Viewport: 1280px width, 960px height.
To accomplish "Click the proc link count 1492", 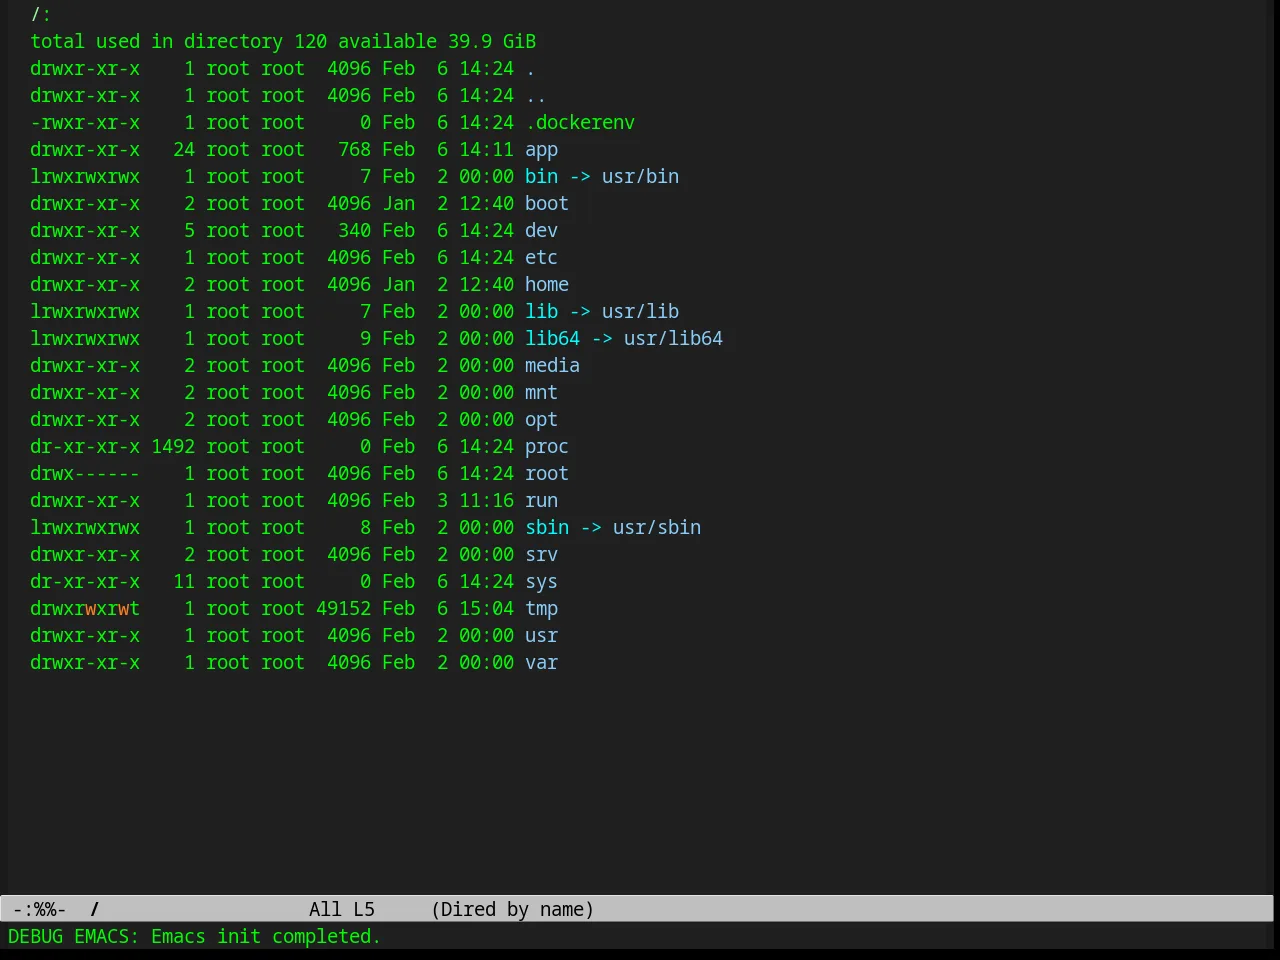I will [x=173, y=447].
